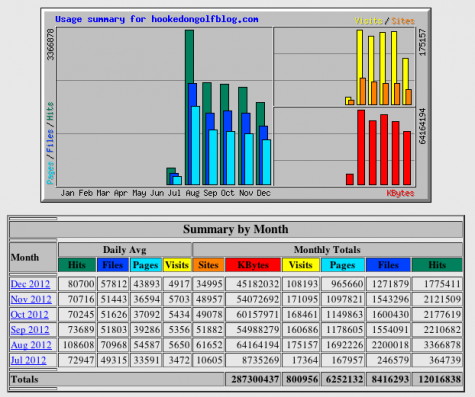475x397 pixels.
Task: Click the Jul 2012 monthly visits cell 17364
Action: (301, 360)
